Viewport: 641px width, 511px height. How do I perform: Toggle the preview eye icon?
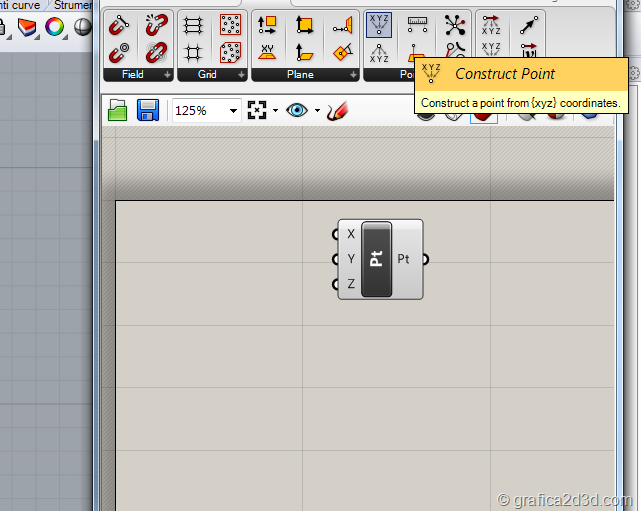click(297, 110)
